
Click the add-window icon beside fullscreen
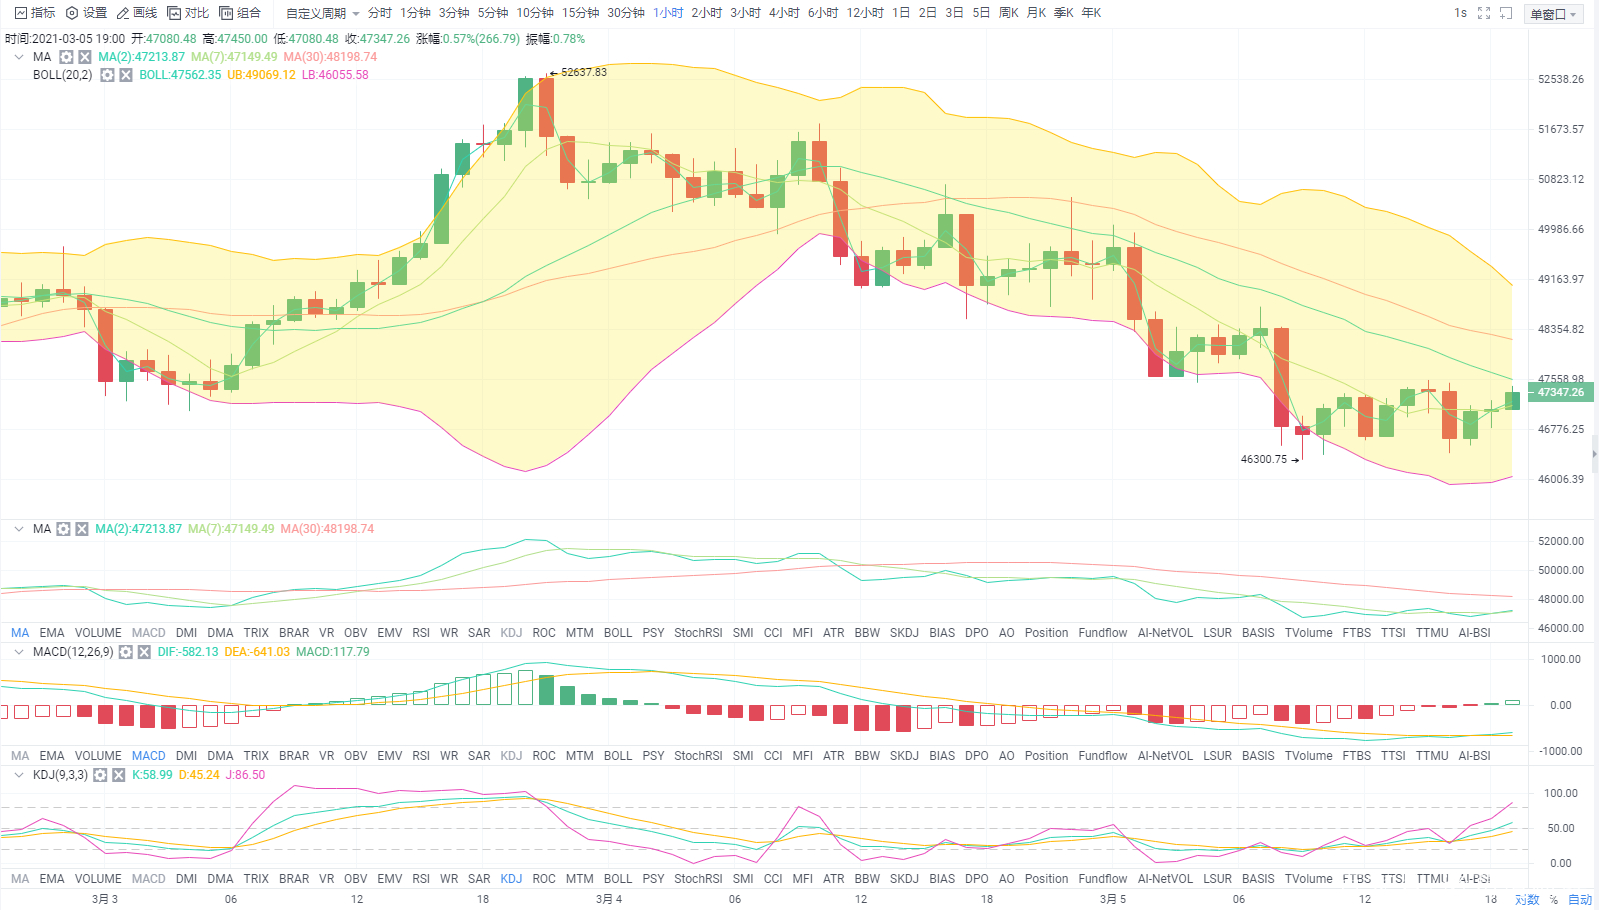1506,13
